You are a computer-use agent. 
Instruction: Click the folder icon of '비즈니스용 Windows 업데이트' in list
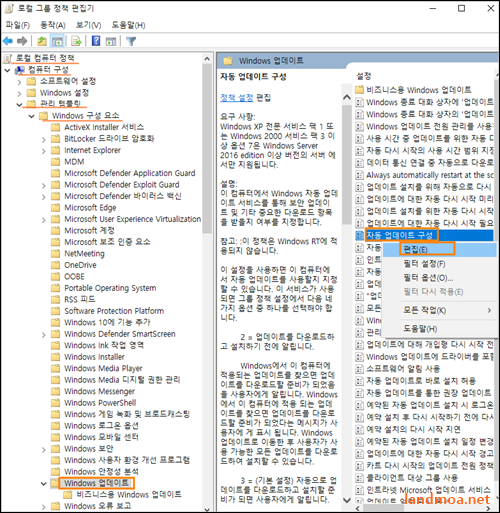point(359,90)
